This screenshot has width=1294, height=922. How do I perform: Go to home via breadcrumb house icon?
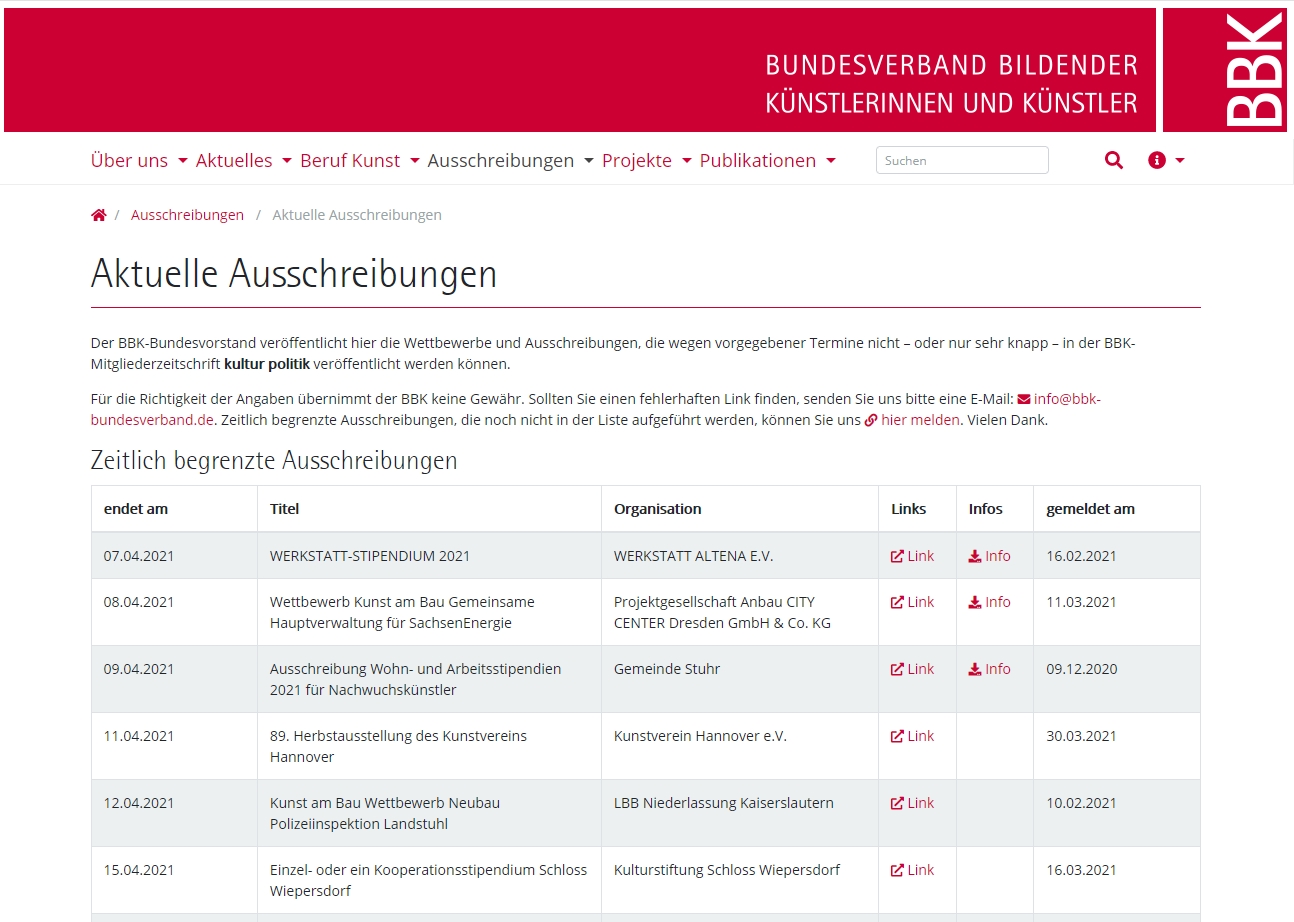coord(99,215)
